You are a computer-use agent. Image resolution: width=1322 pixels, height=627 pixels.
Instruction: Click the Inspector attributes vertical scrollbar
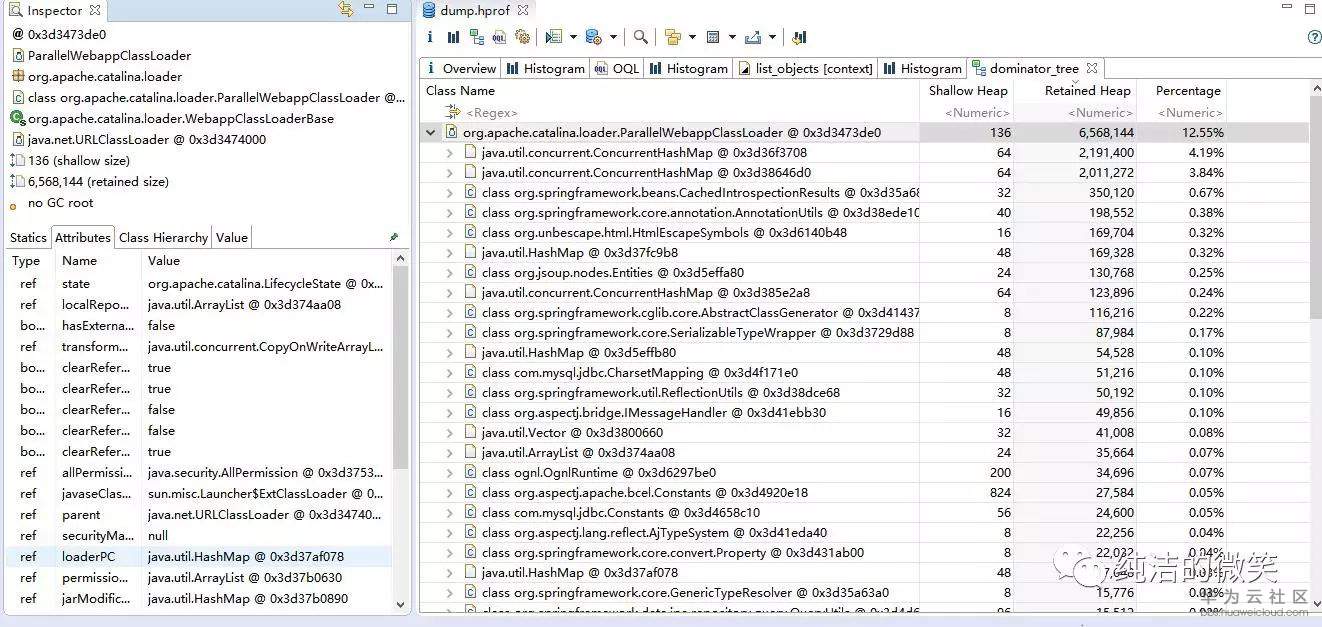401,367
